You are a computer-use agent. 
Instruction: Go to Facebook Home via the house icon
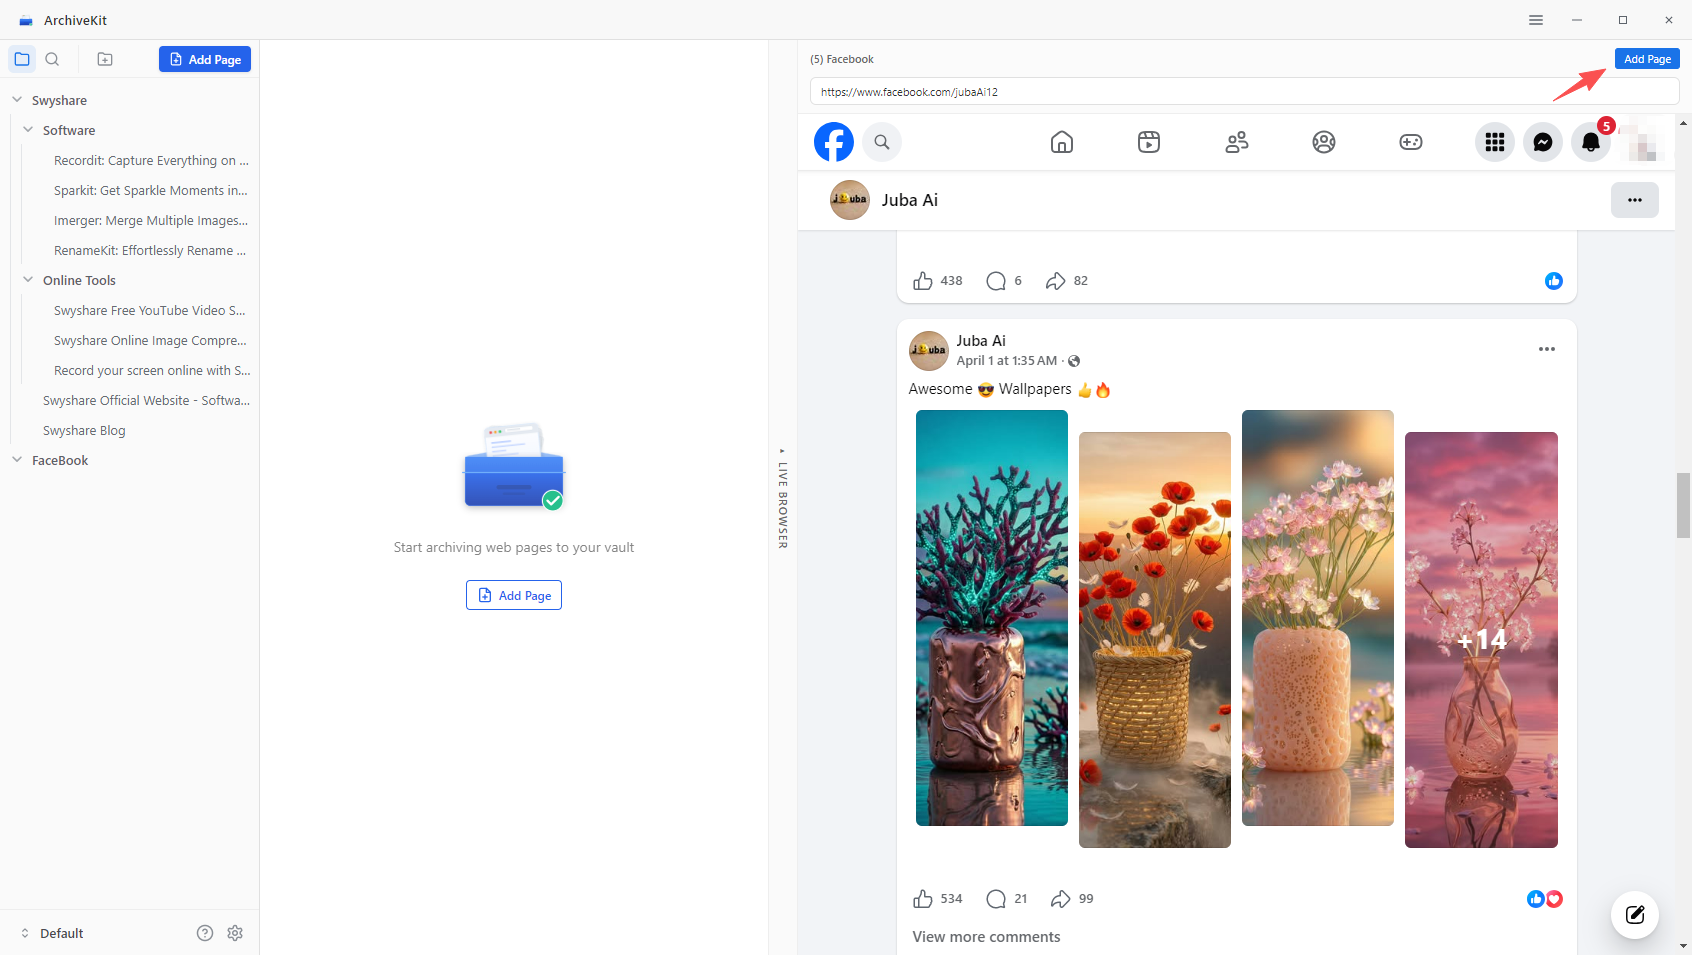point(1061,142)
